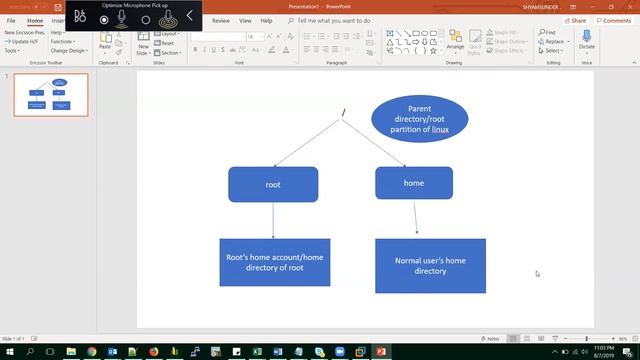Click the Windows Start button

pos(10,351)
